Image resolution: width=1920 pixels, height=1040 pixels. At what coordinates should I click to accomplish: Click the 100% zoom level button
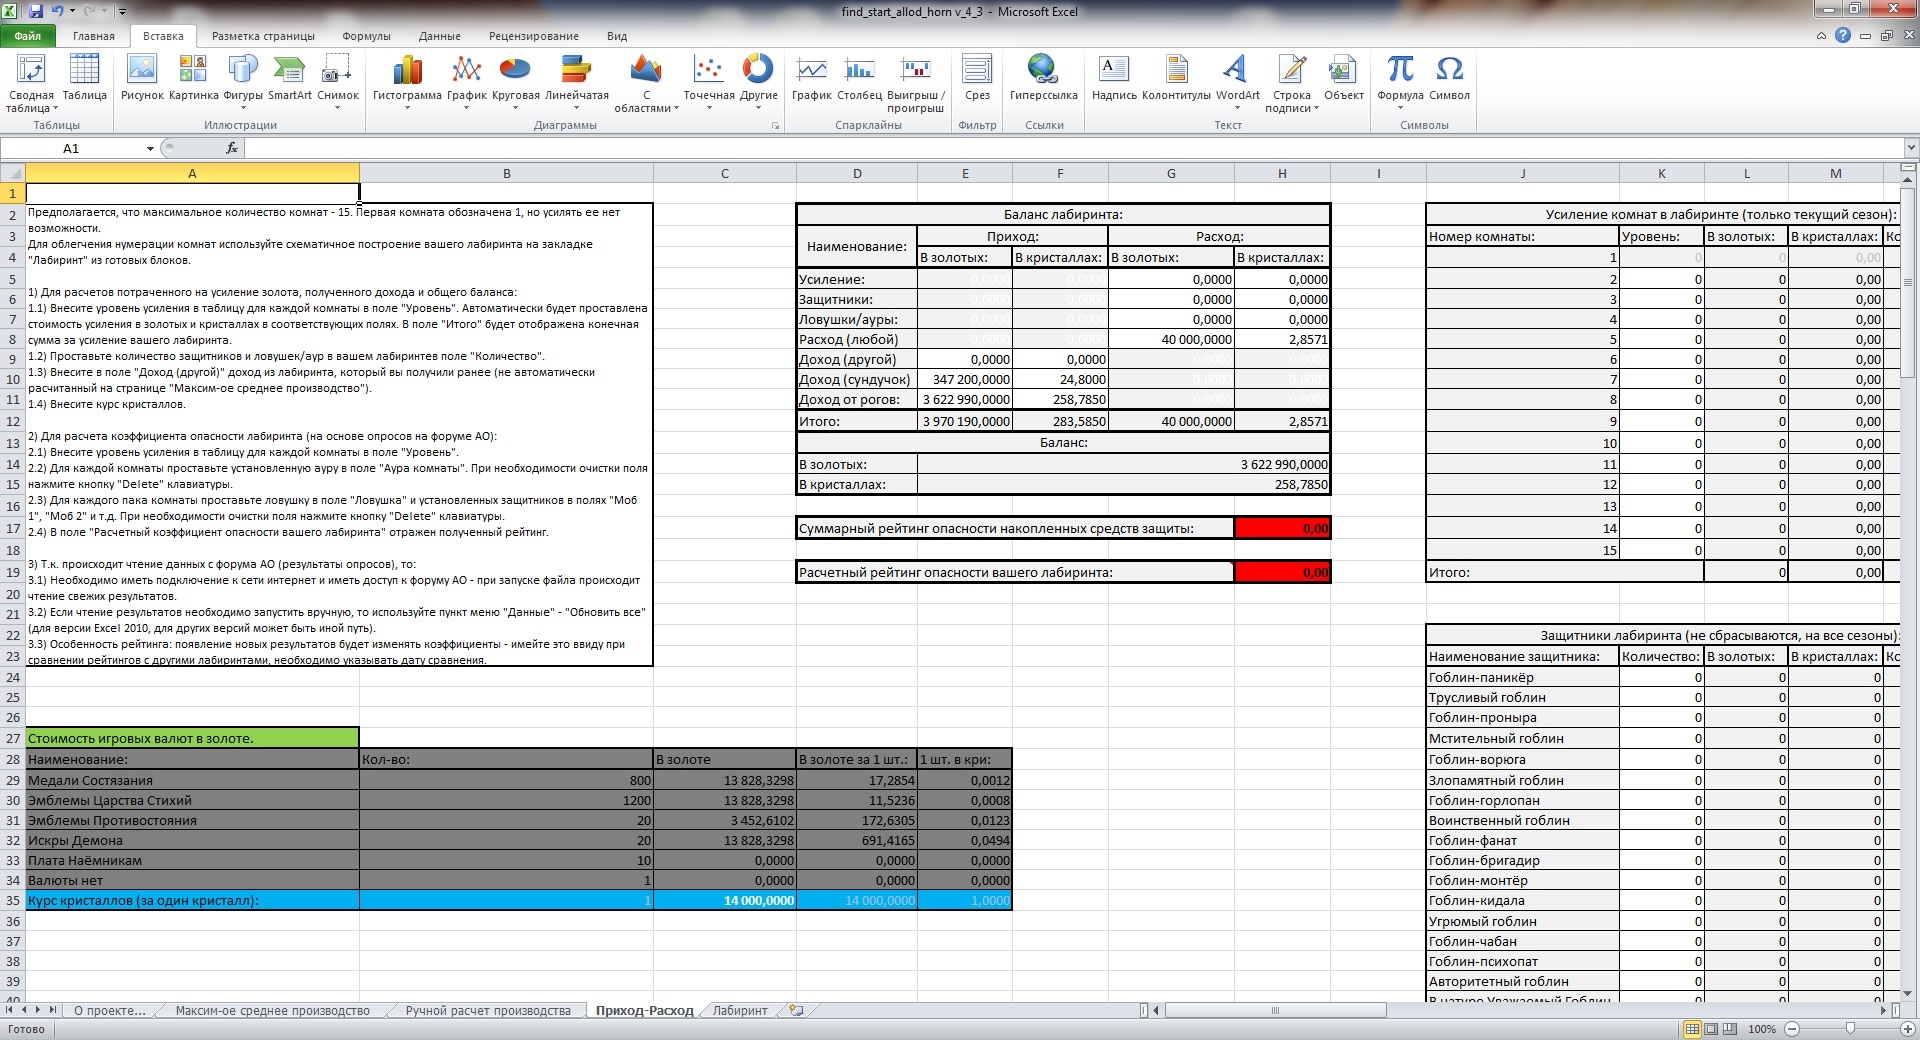1762,1029
